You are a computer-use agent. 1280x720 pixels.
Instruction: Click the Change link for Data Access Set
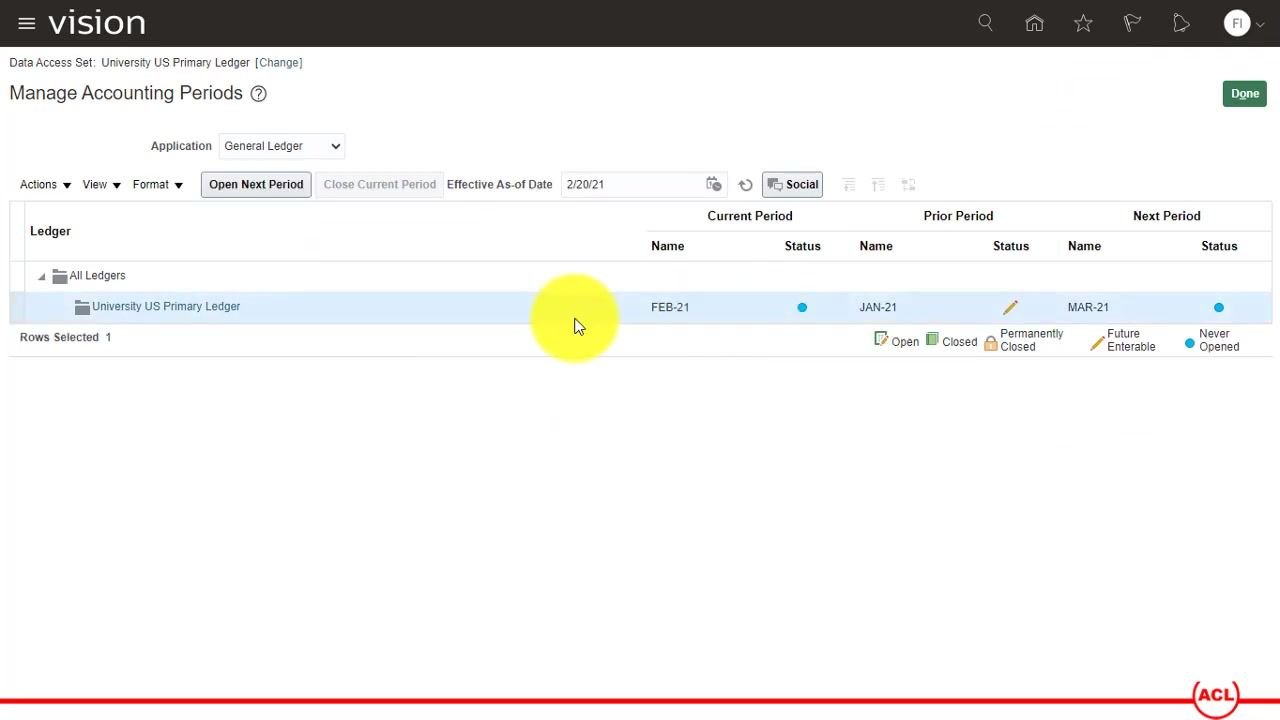[279, 63]
